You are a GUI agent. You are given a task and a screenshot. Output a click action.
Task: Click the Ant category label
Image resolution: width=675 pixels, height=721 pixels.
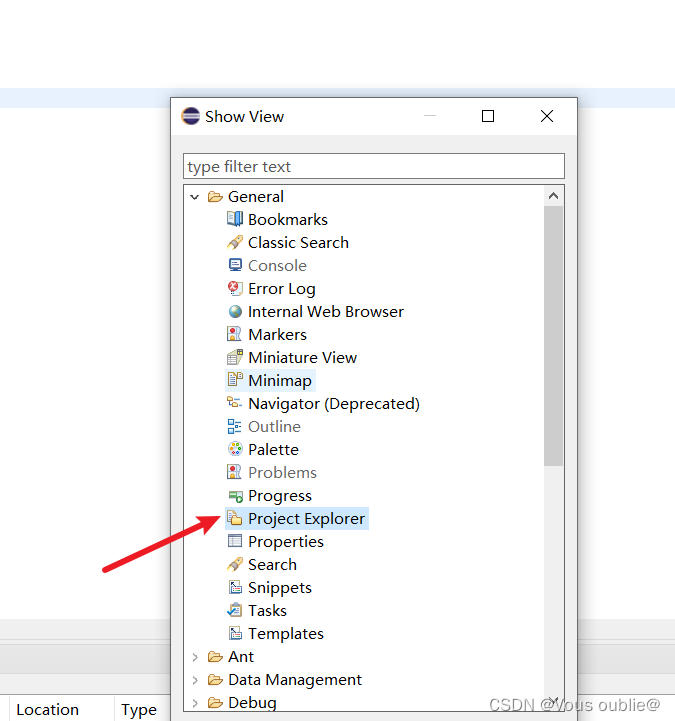(x=241, y=657)
